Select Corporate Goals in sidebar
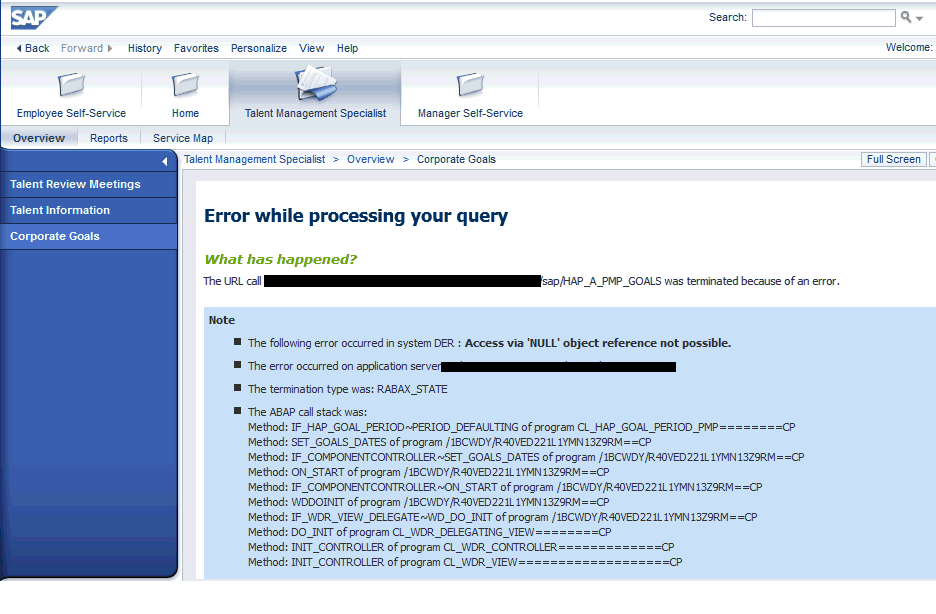 (88, 236)
